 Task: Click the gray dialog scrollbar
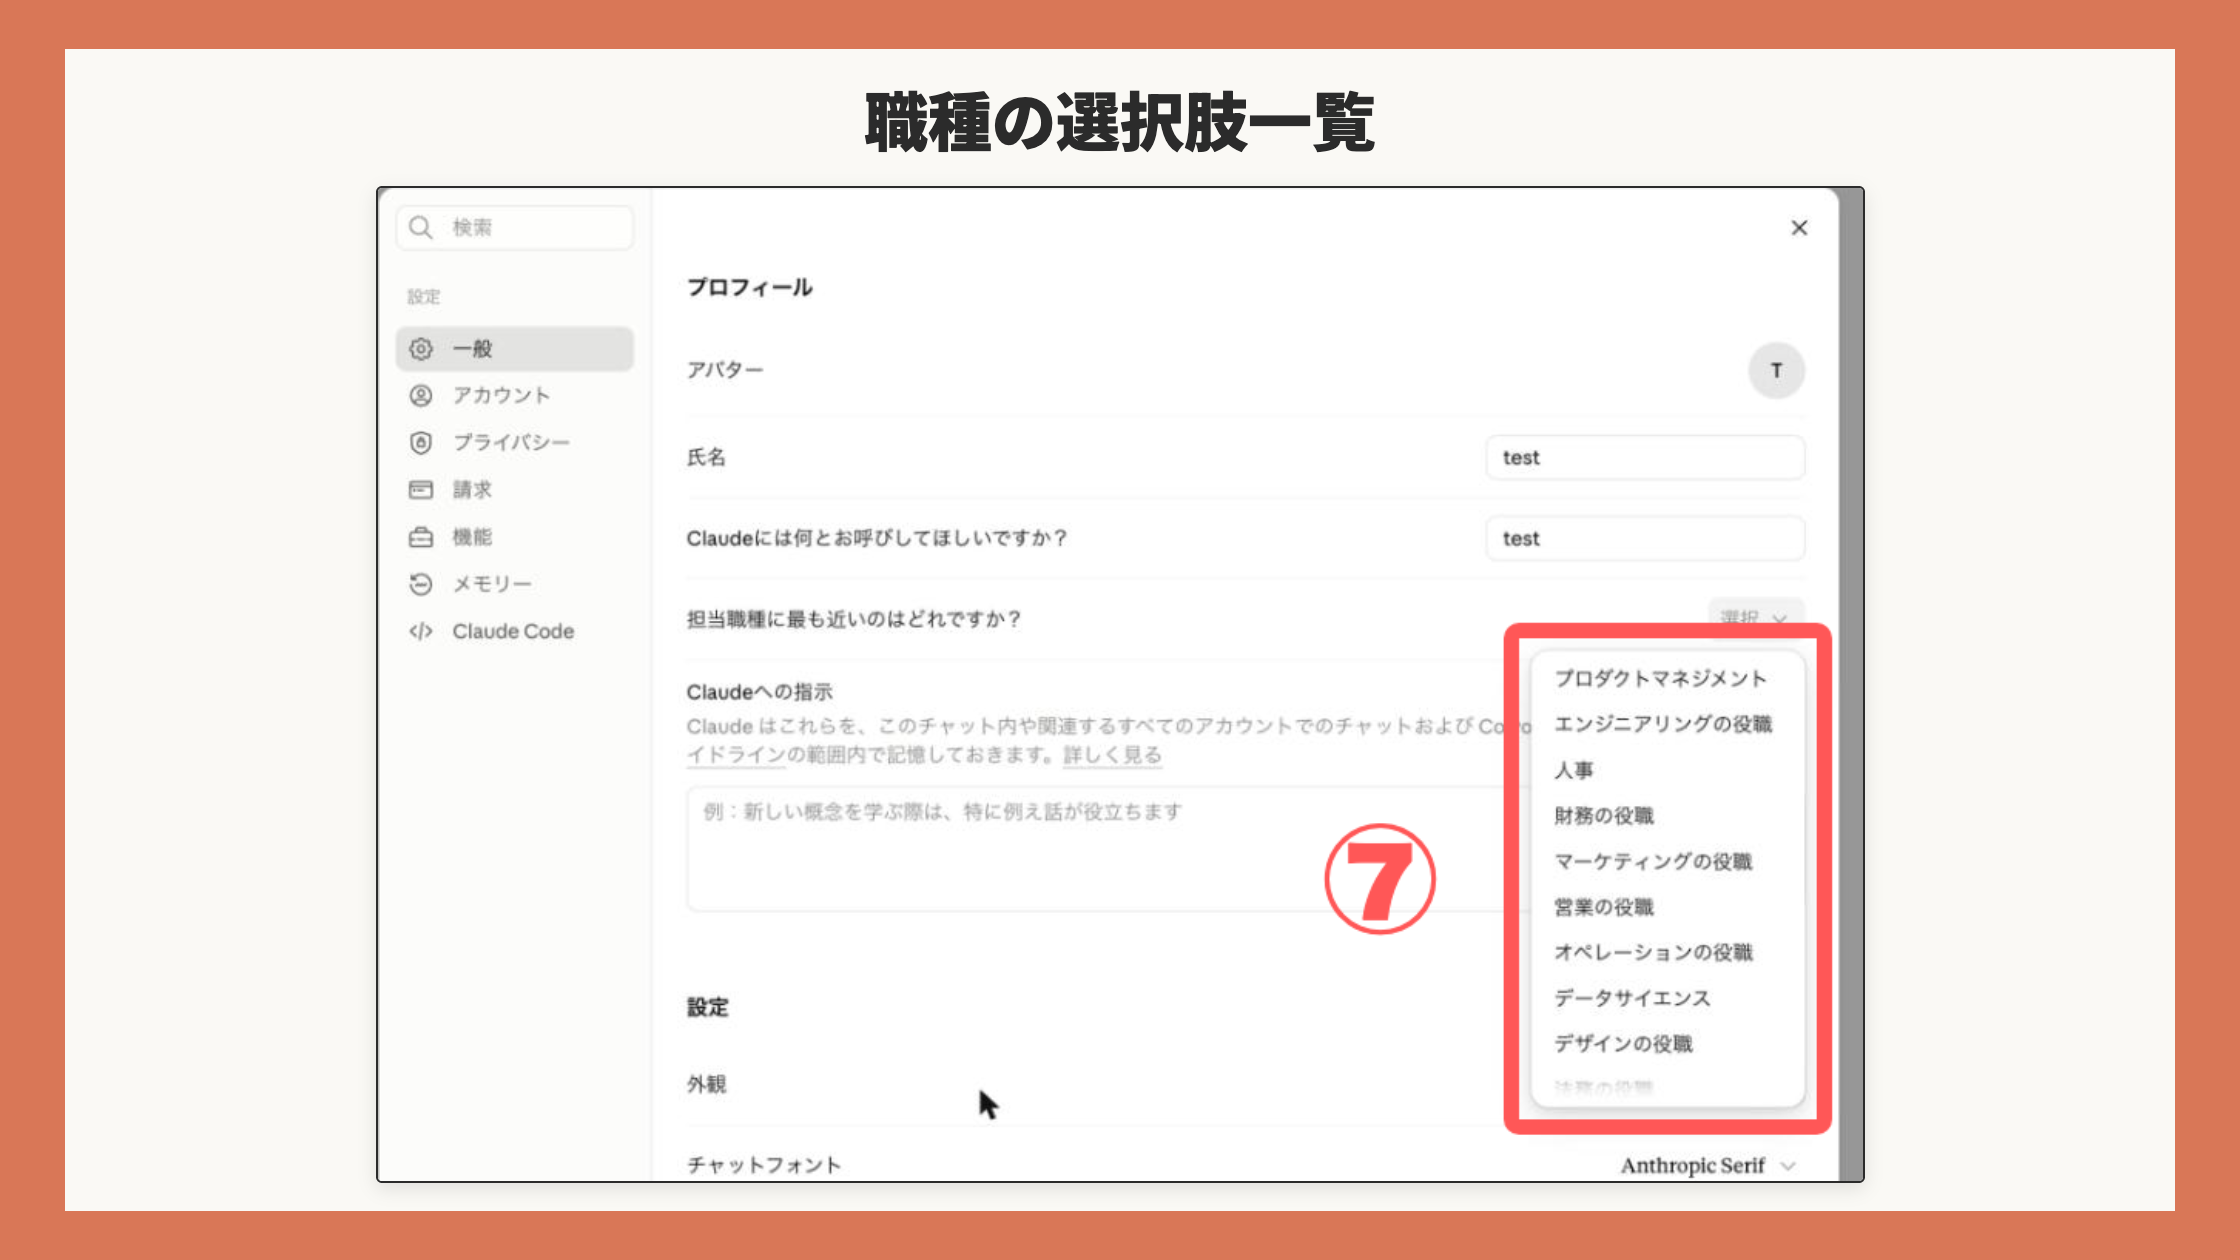pyautogui.click(x=1851, y=684)
